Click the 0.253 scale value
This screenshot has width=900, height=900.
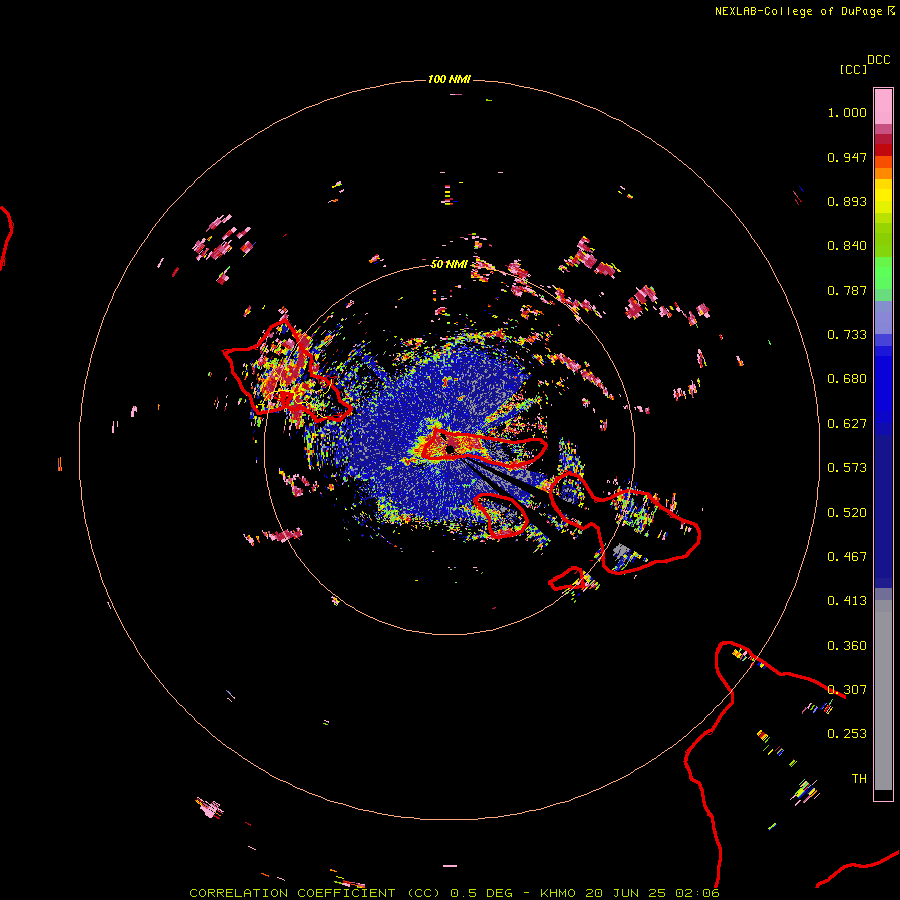point(847,734)
